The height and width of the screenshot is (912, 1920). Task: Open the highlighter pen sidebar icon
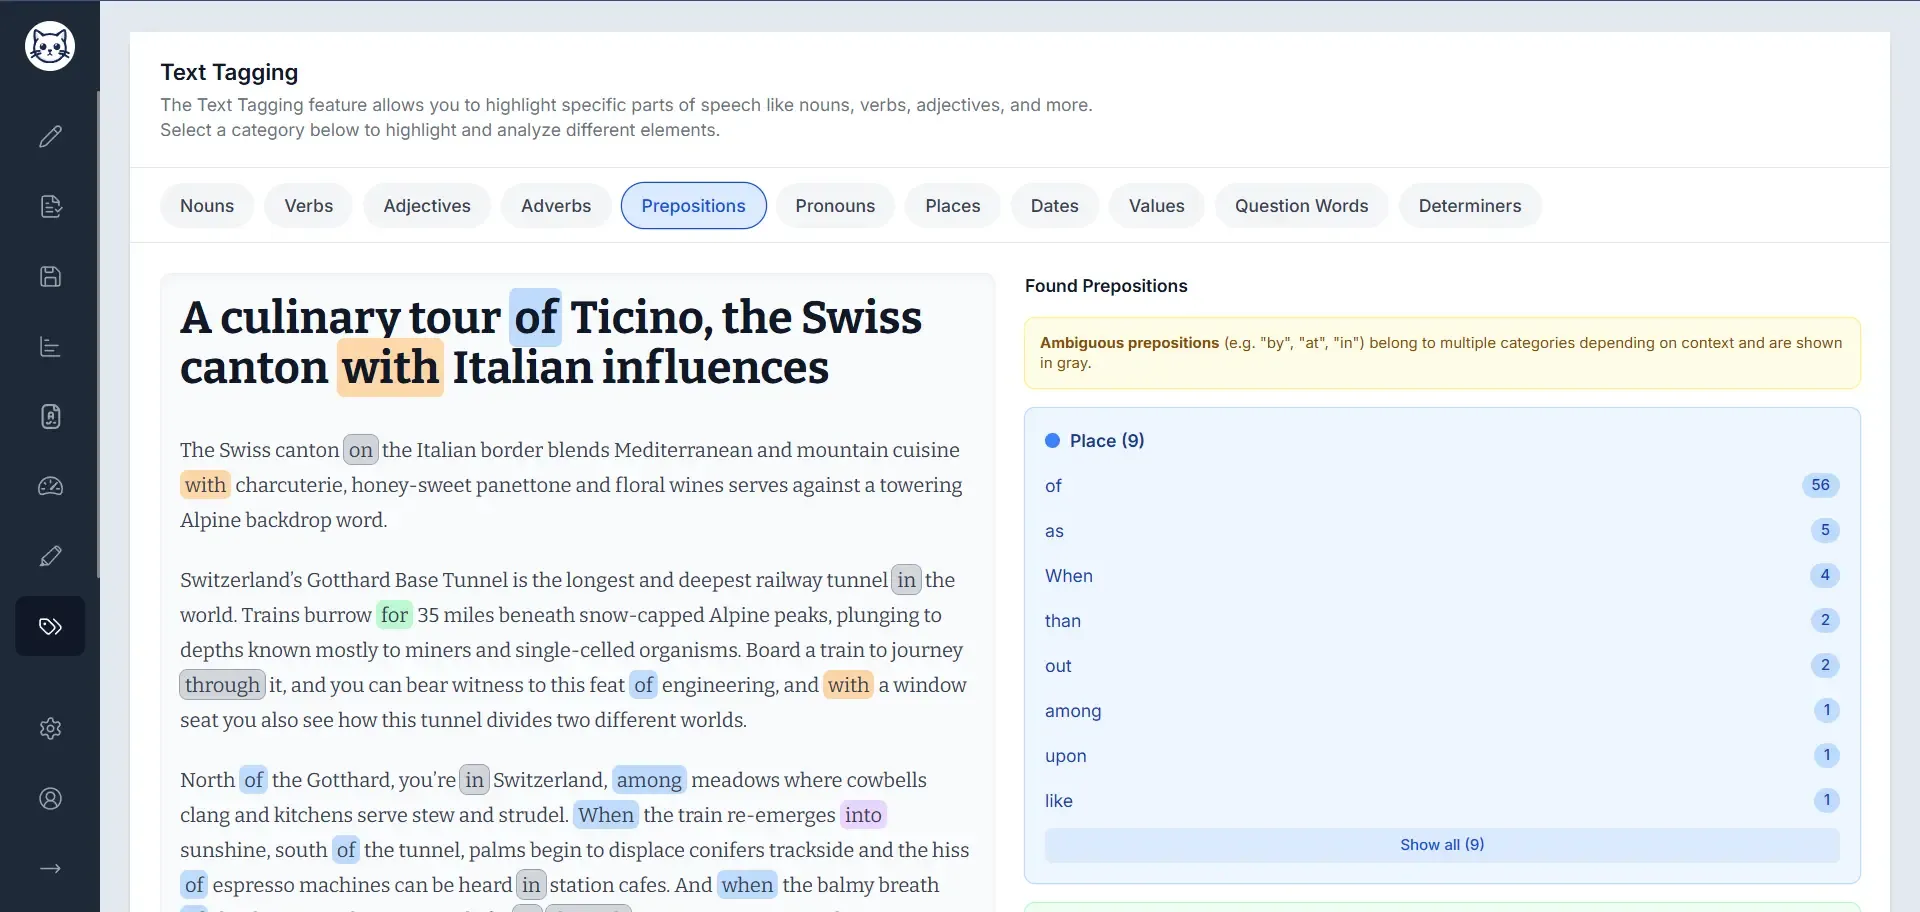coord(50,557)
